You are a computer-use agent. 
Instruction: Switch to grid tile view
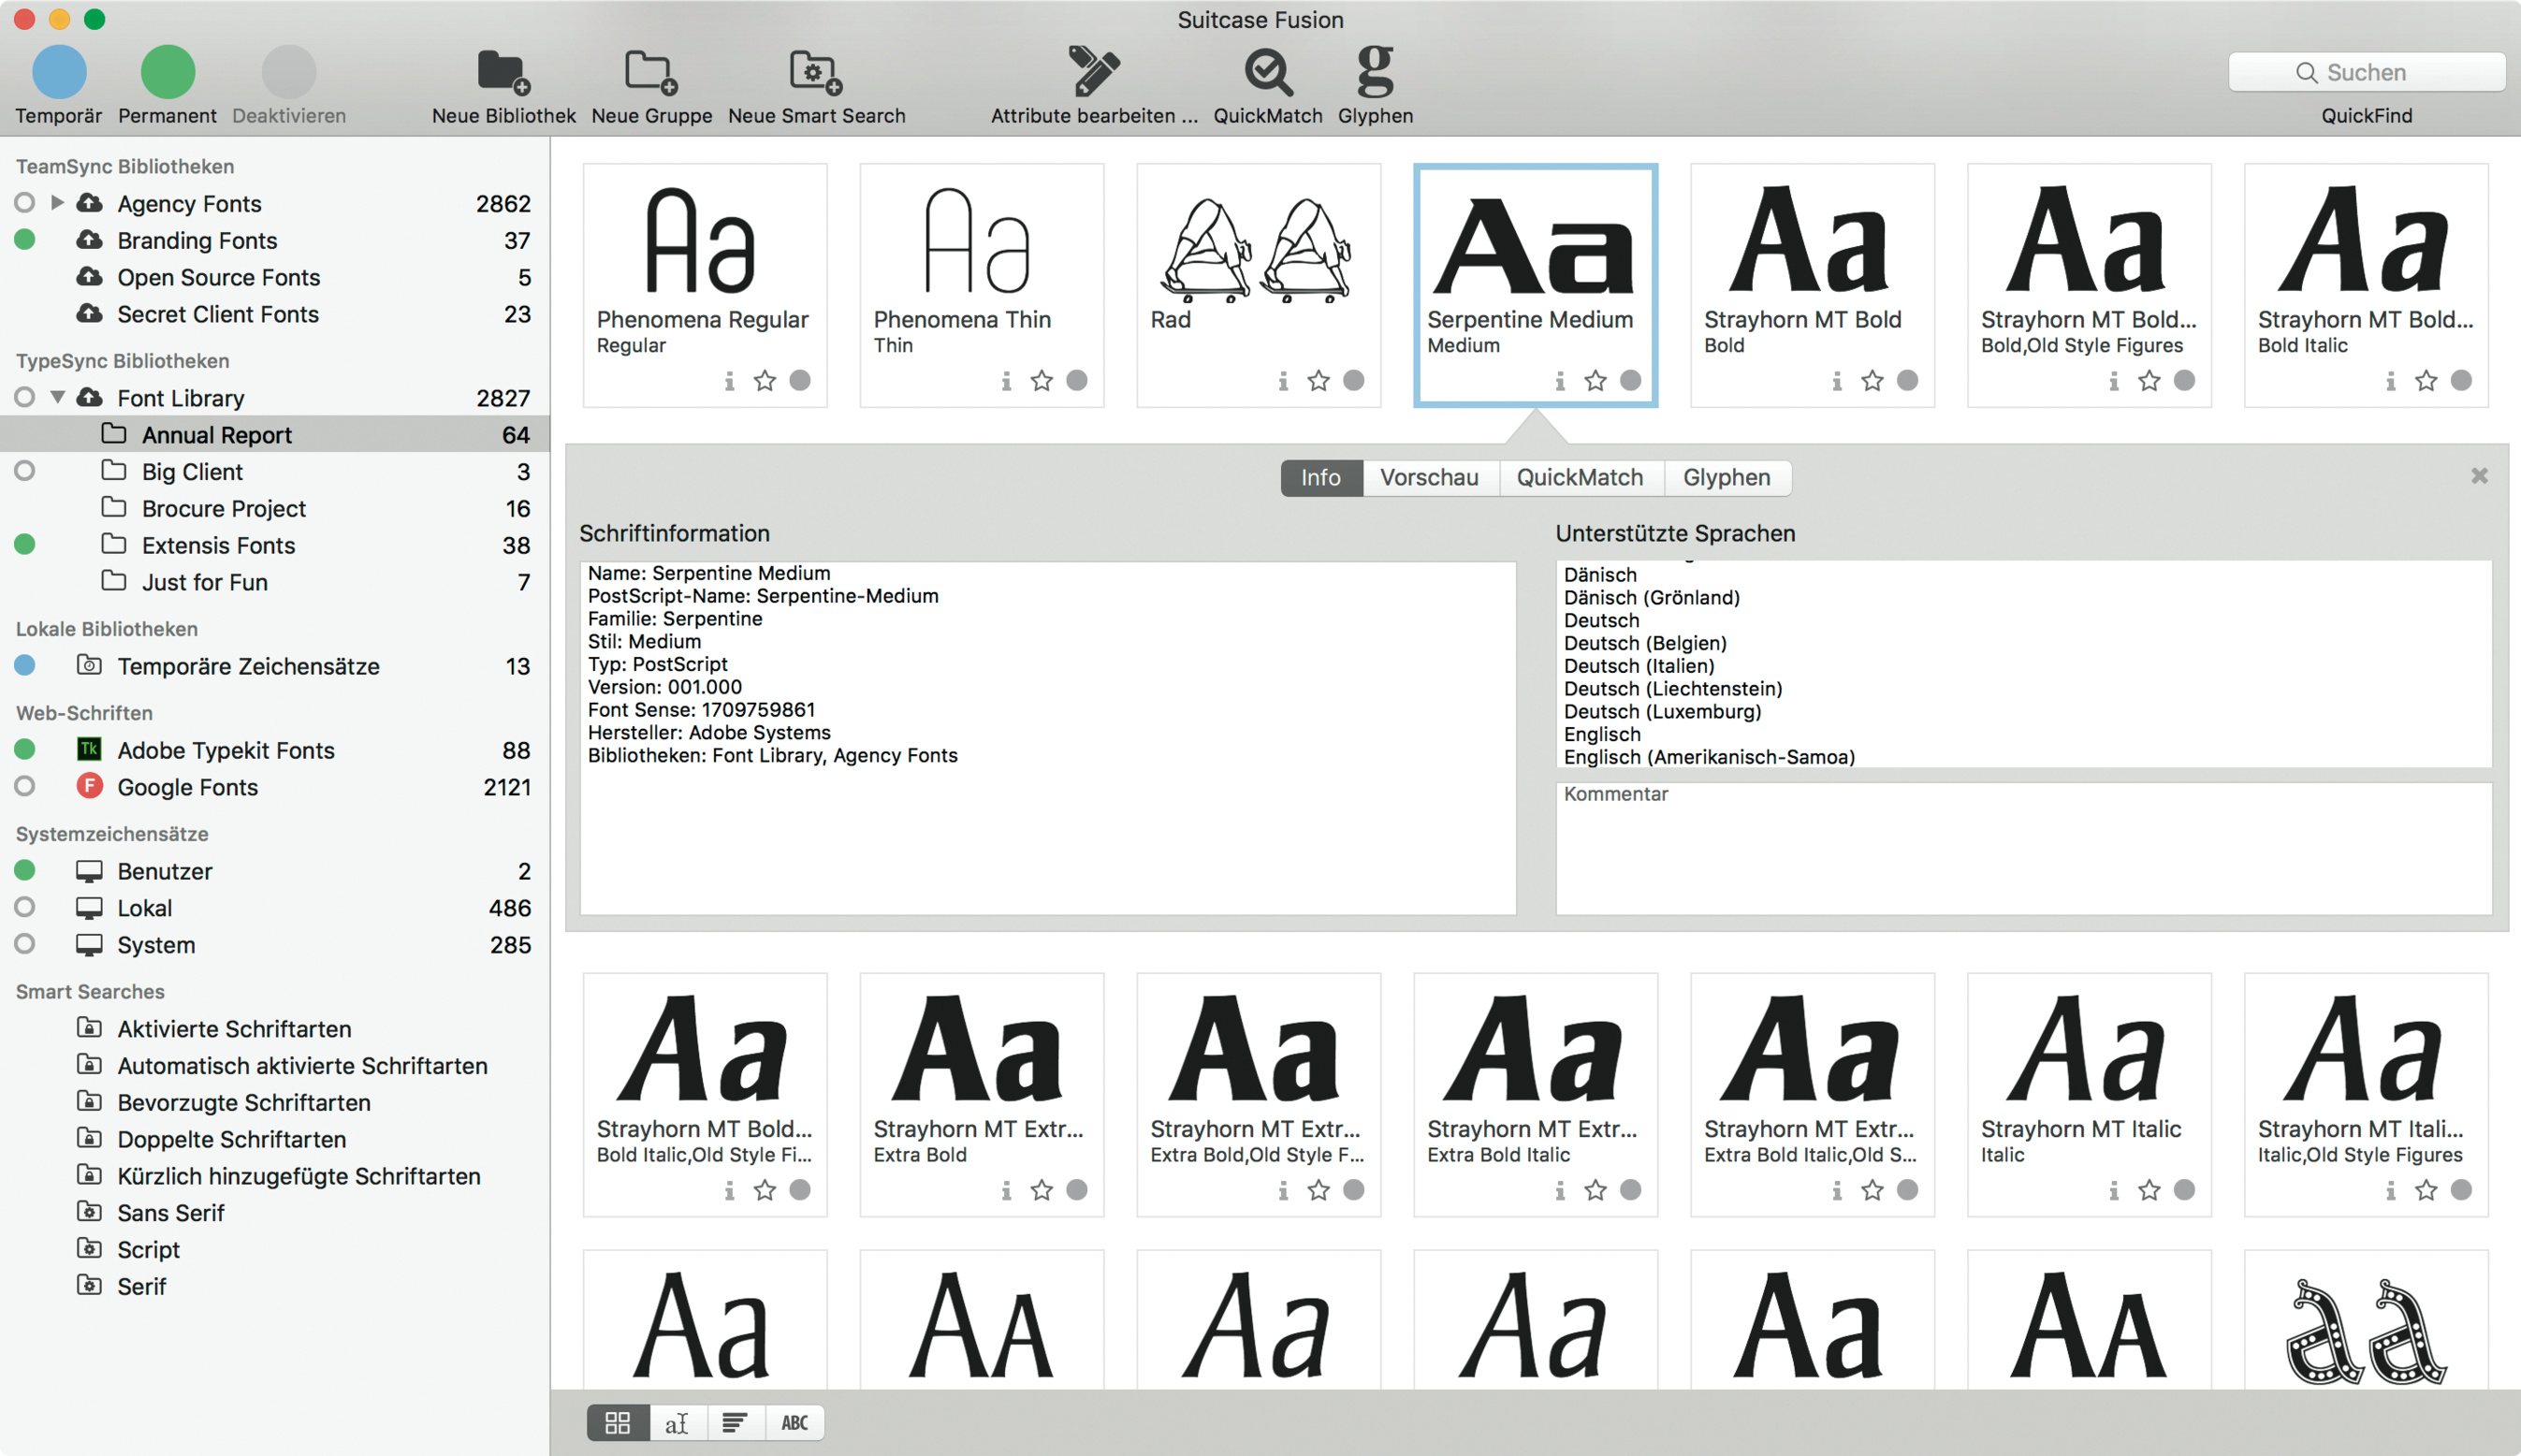pos(618,1422)
